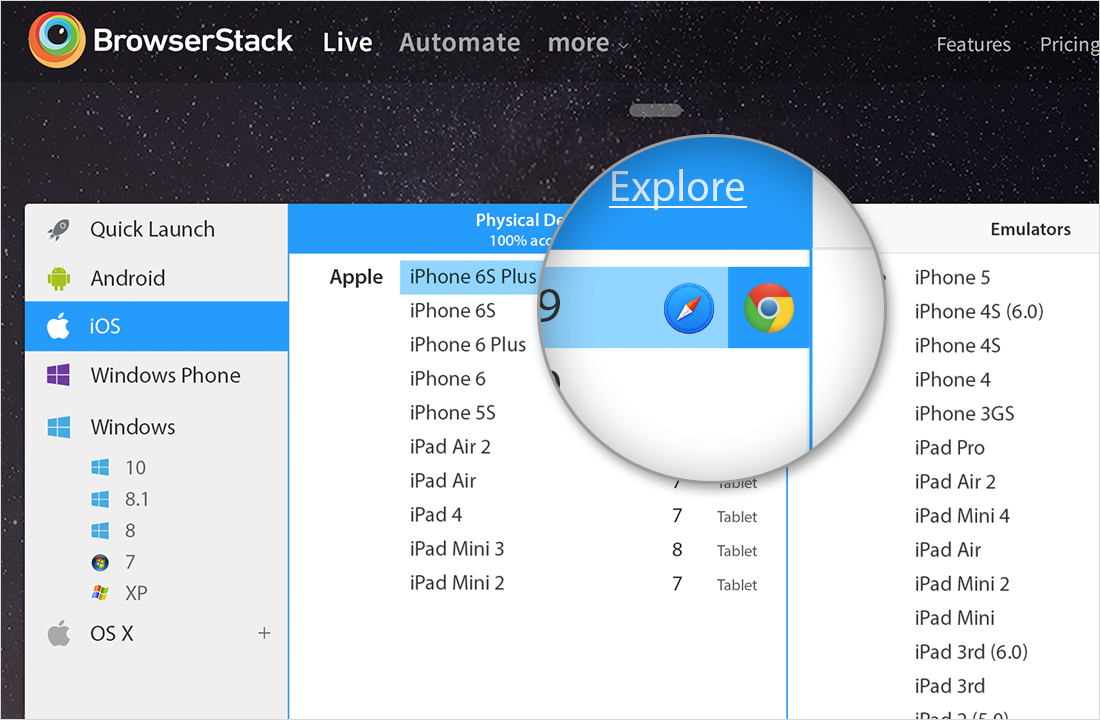Click the Apple icon beside OS X
This screenshot has width=1100, height=720.
(x=59, y=633)
